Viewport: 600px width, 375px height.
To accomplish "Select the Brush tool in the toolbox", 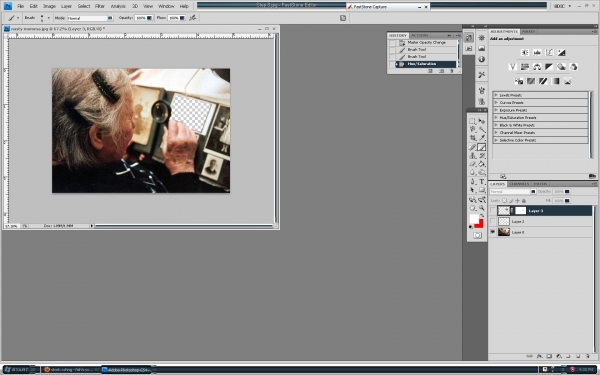I will pos(482,147).
